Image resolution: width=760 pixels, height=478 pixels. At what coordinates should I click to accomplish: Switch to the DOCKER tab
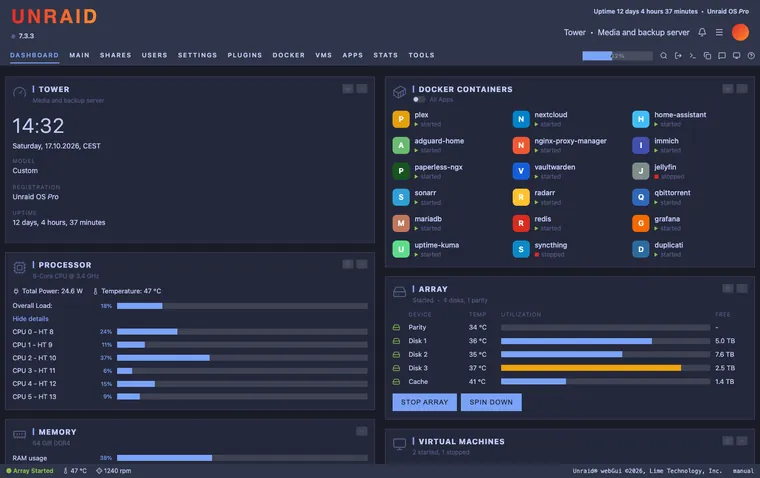tap(289, 55)
